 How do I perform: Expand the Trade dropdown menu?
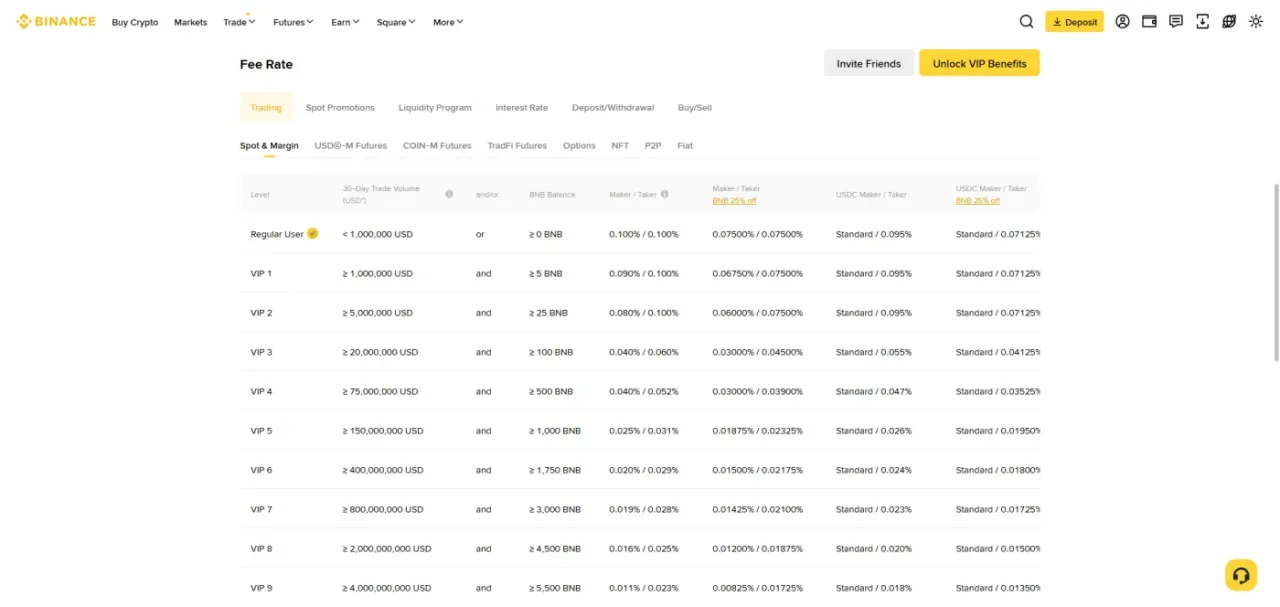240,22
